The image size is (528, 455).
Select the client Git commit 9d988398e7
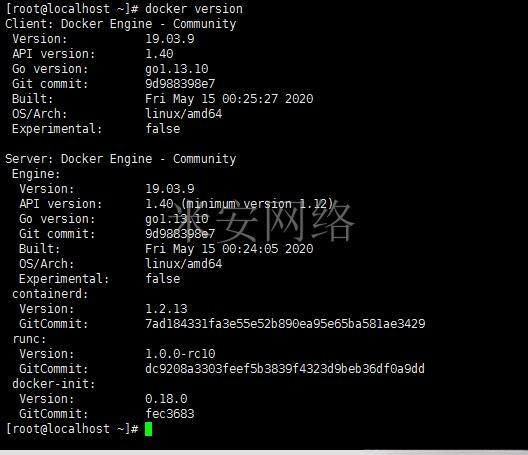180,84
